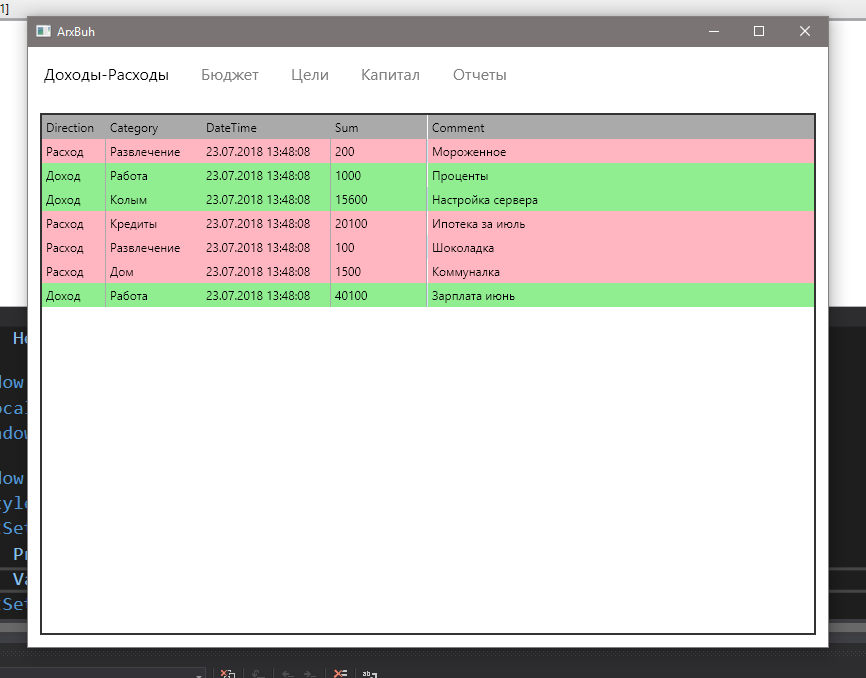The width and height of the screenshot is (866, 678).
Task: Click the Sum column header
Action: tap(346, 128)
